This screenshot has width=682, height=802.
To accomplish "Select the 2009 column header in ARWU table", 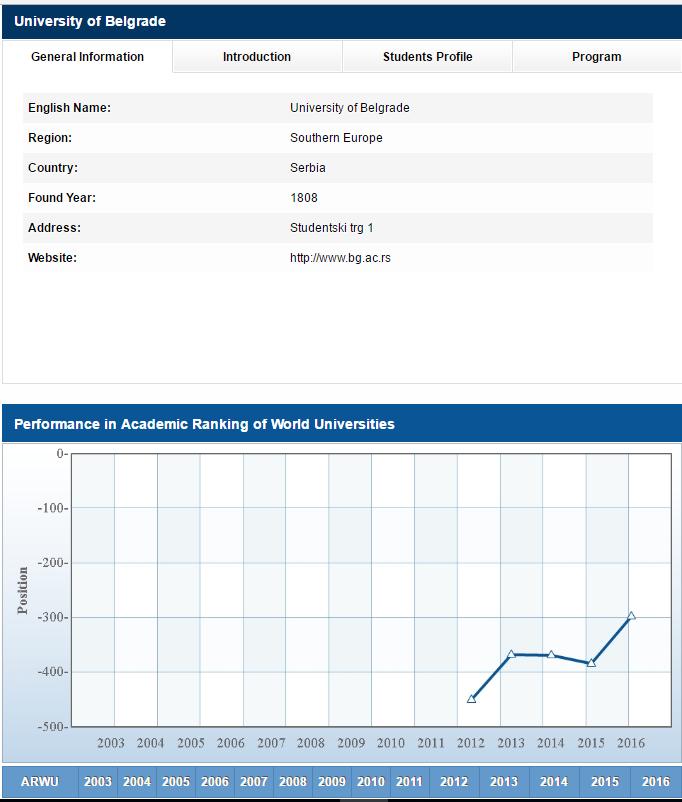I will pyautogui.click(x=332, y=782).
